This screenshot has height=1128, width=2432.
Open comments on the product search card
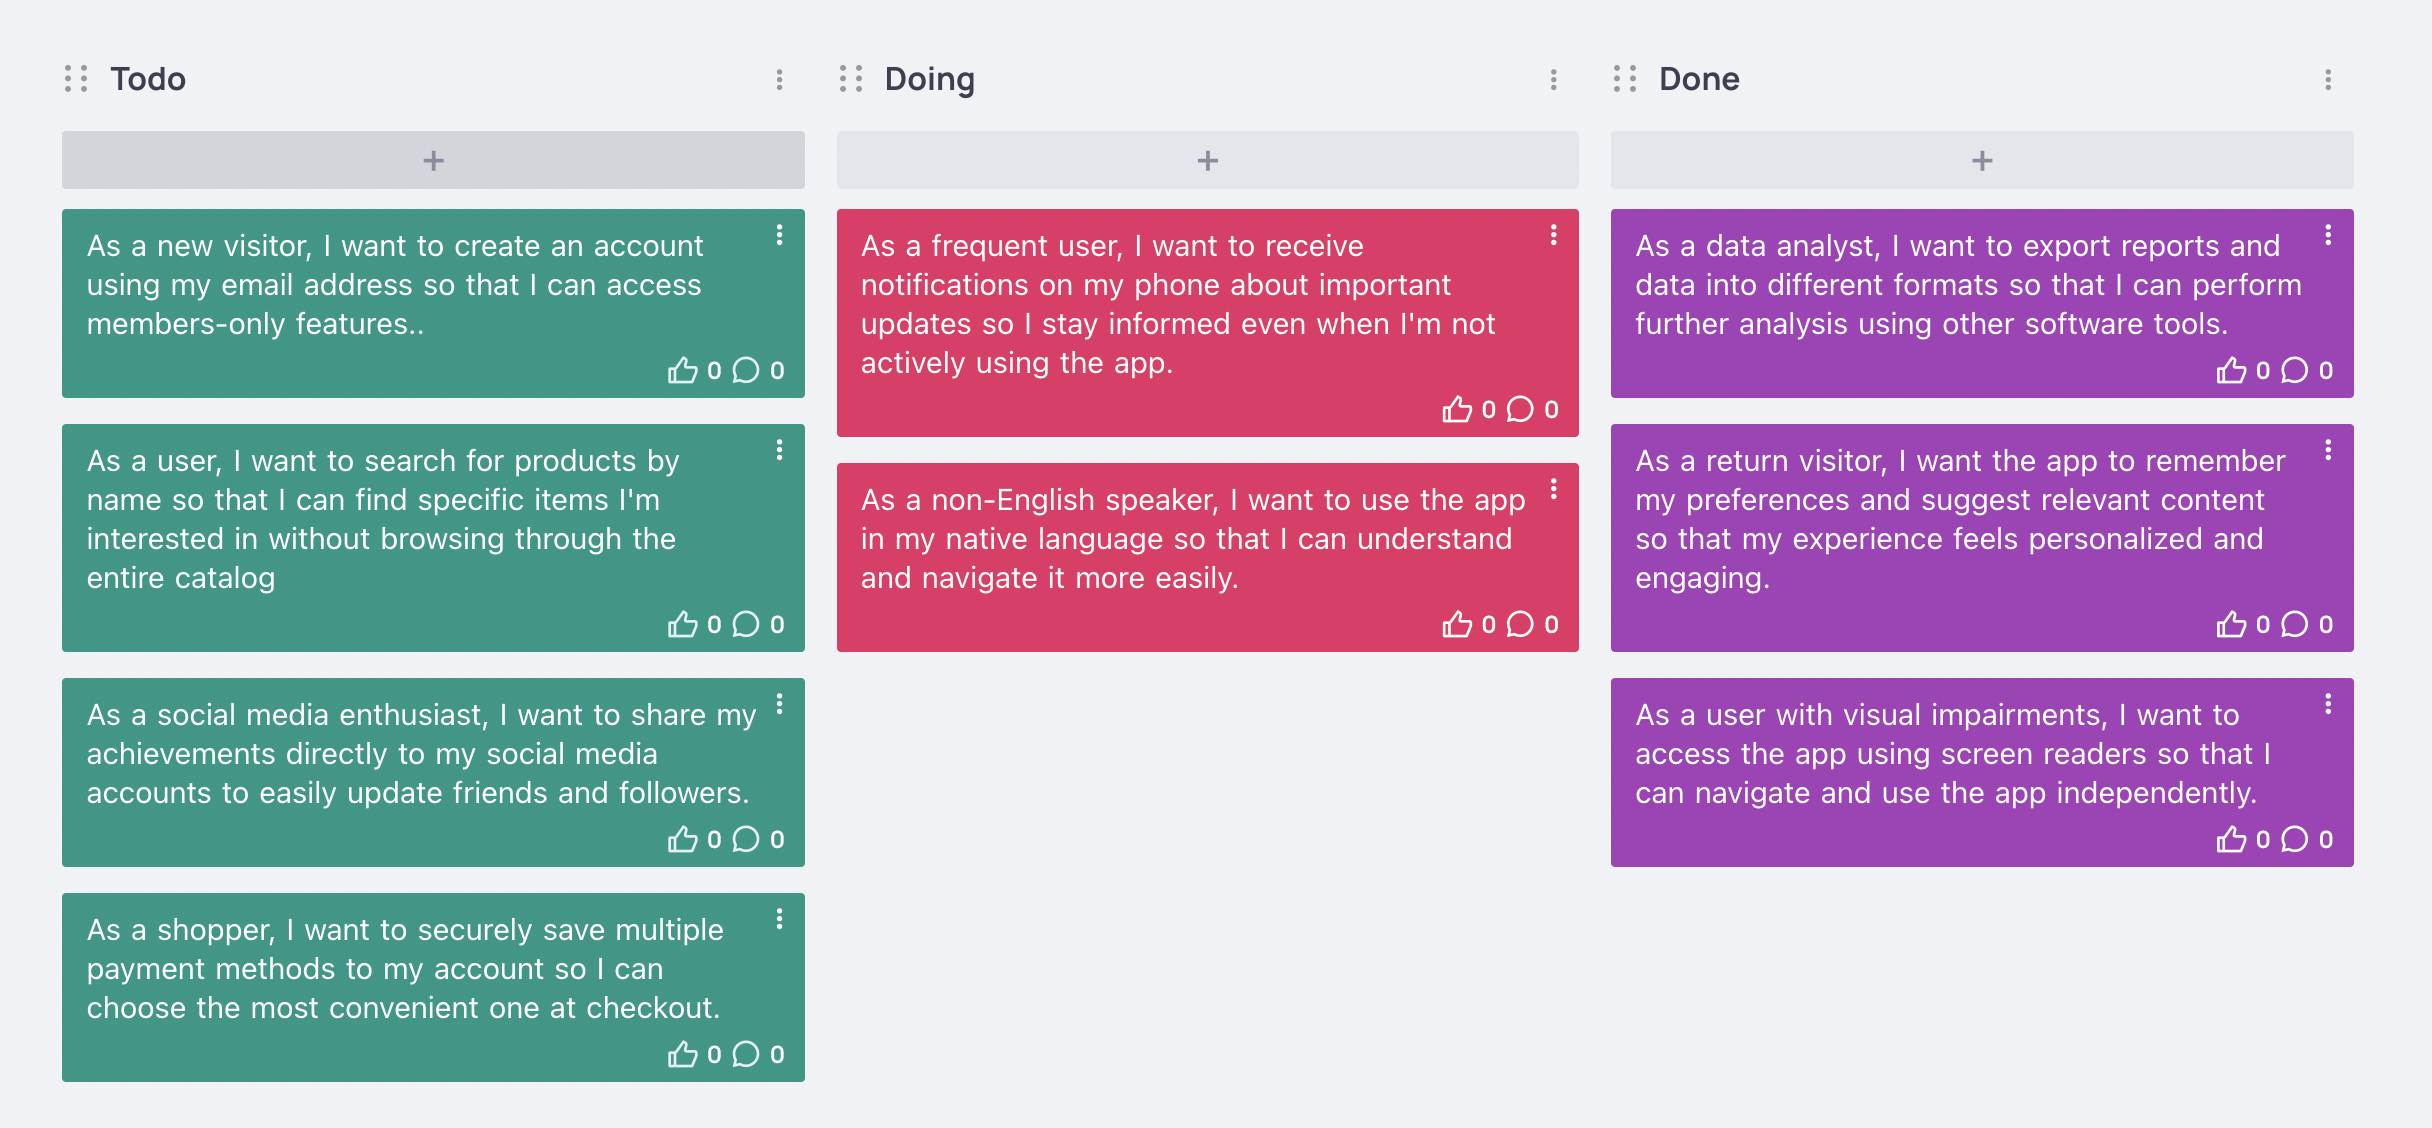[747, 624]
